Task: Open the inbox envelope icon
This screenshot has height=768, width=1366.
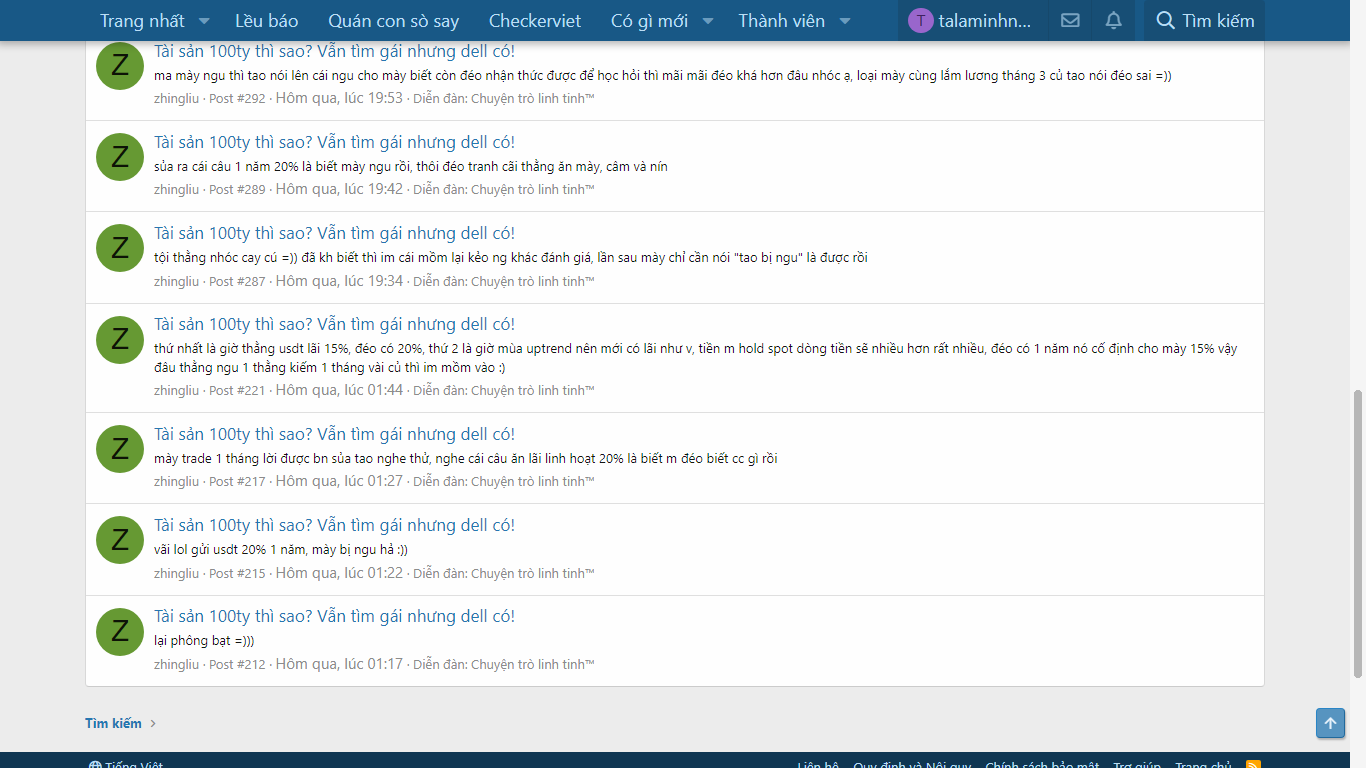Action: tap(1070, 21)
